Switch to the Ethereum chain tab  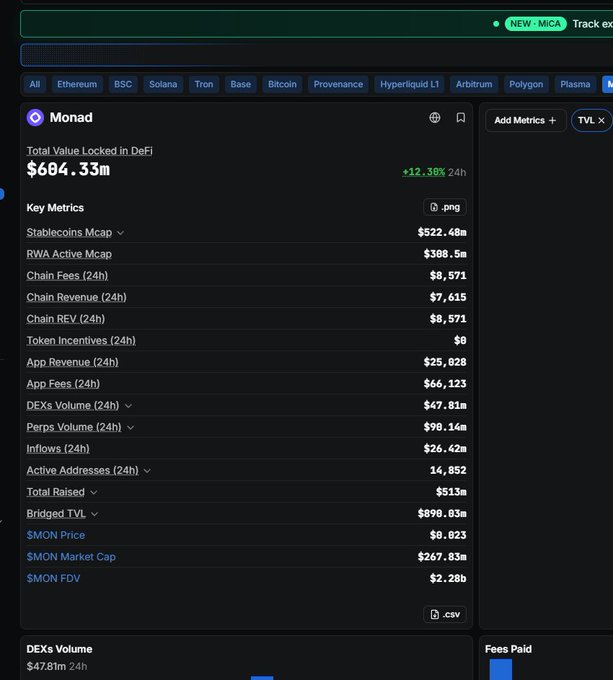pyautogui.click(x=77, y=84)
